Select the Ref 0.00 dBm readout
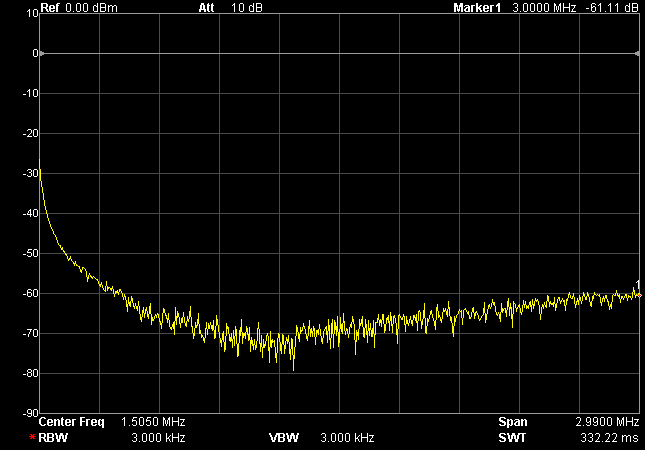The height and width of the screenshot is (450, 645). (x=79, y=8)
